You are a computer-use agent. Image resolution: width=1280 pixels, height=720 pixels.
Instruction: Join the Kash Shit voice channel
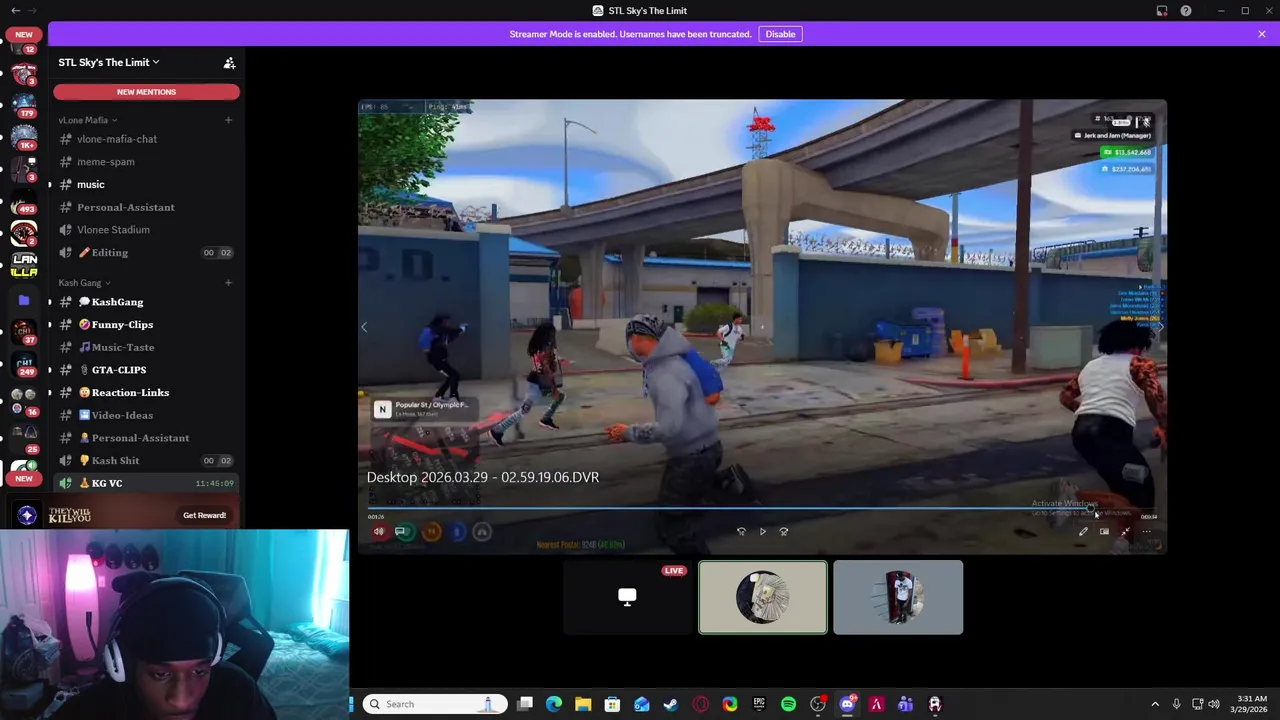click(145, 461)
